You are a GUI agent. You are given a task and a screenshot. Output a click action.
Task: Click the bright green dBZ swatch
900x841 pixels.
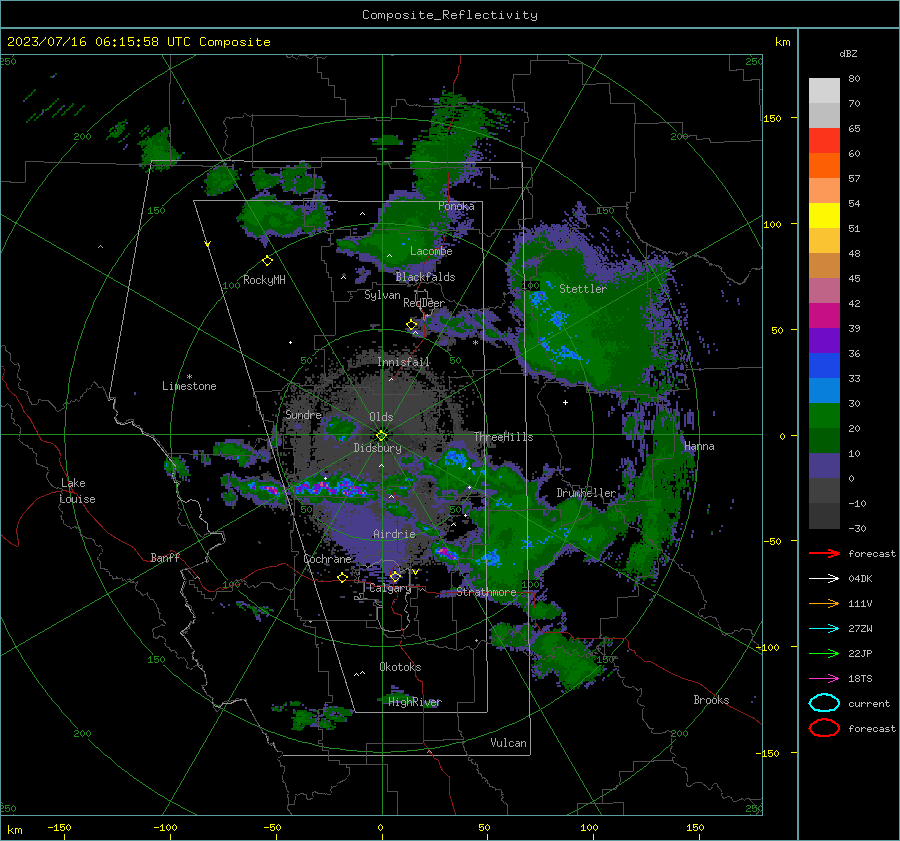[824, 416]
